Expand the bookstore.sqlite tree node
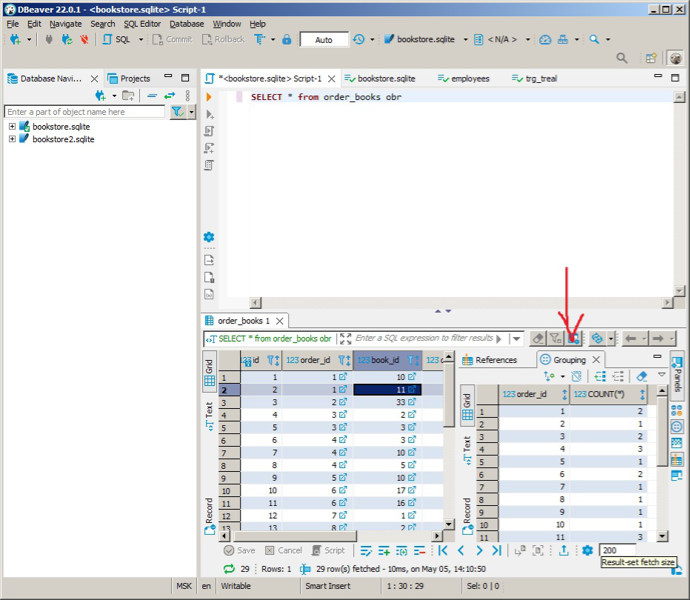Image resolution: width=690 pixels, height=600 pixels. coord(12,126)
